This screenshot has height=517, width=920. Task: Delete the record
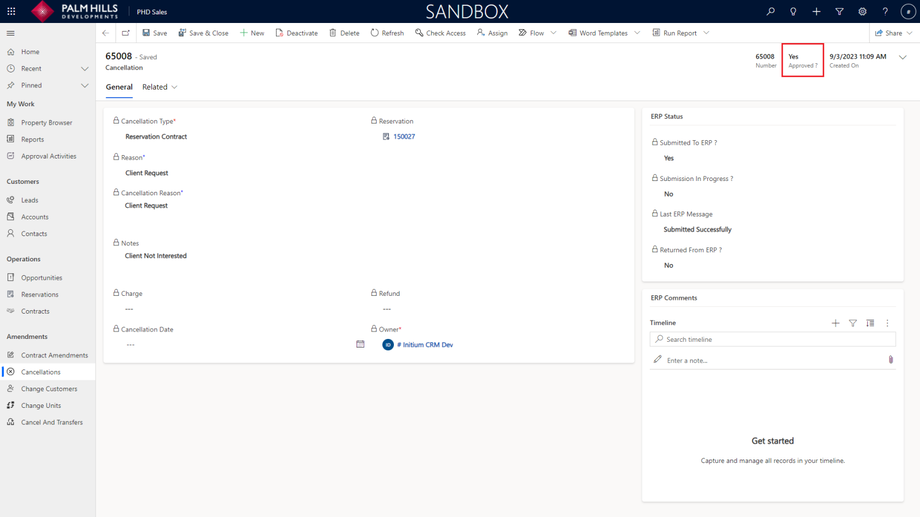344,33
